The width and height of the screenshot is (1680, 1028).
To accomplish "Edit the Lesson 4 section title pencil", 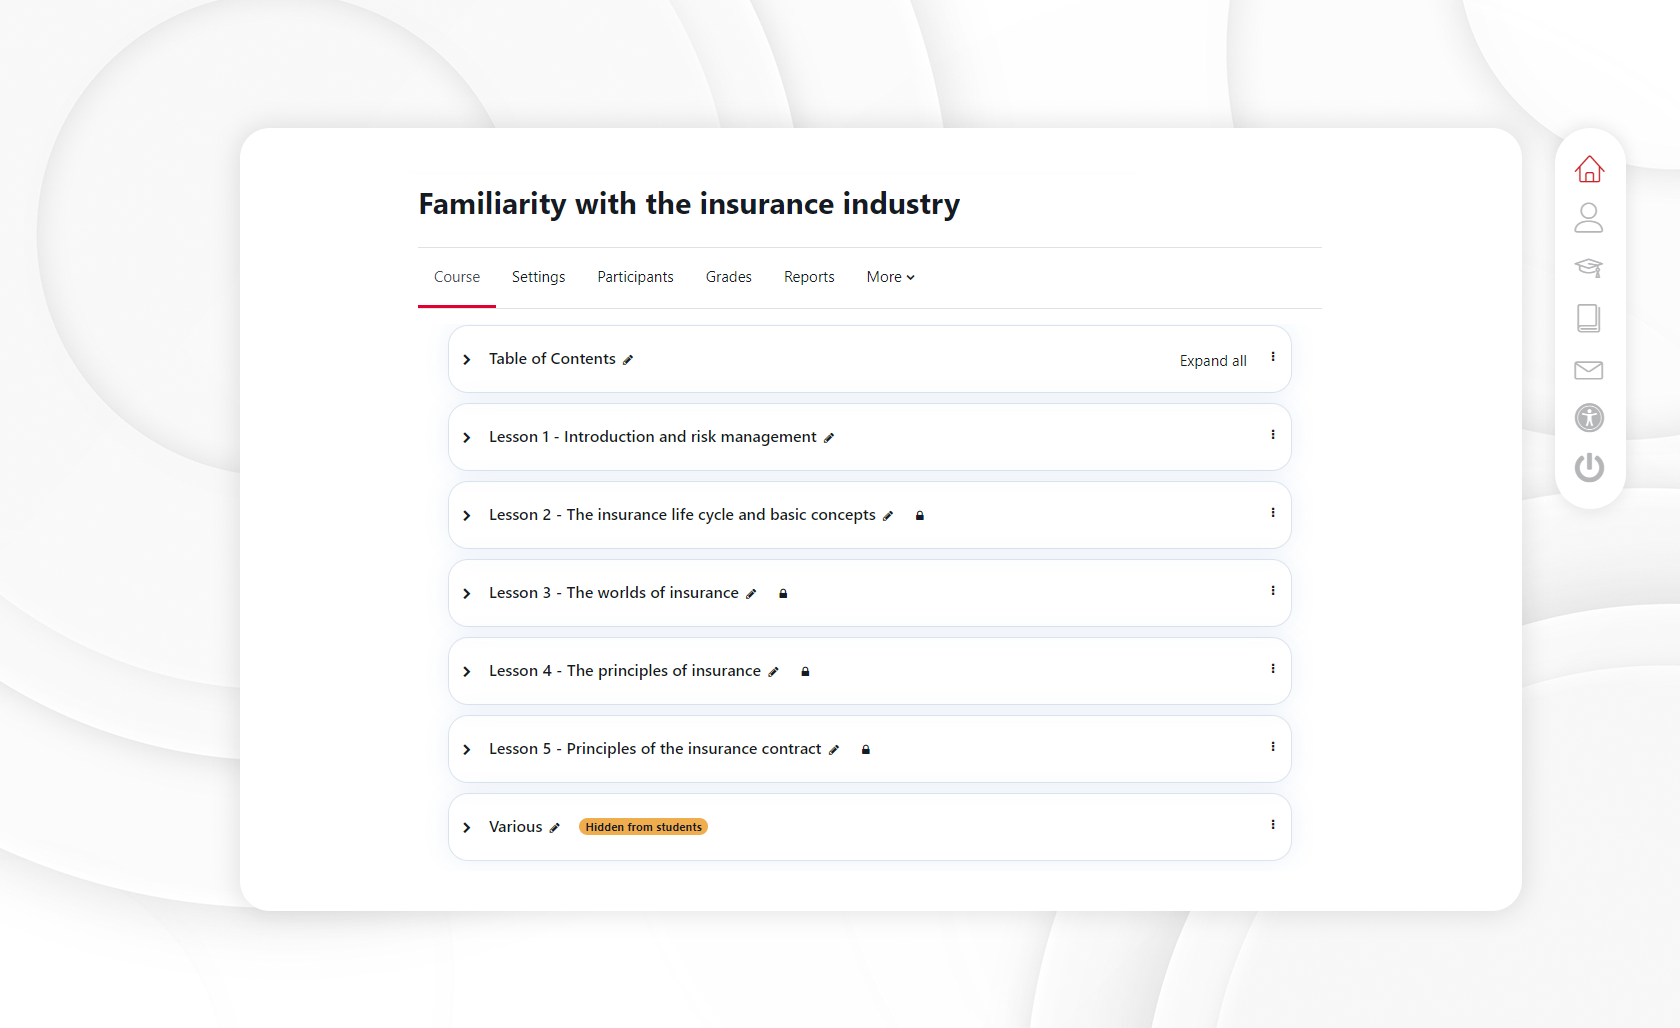I will [x=773, y=672].
